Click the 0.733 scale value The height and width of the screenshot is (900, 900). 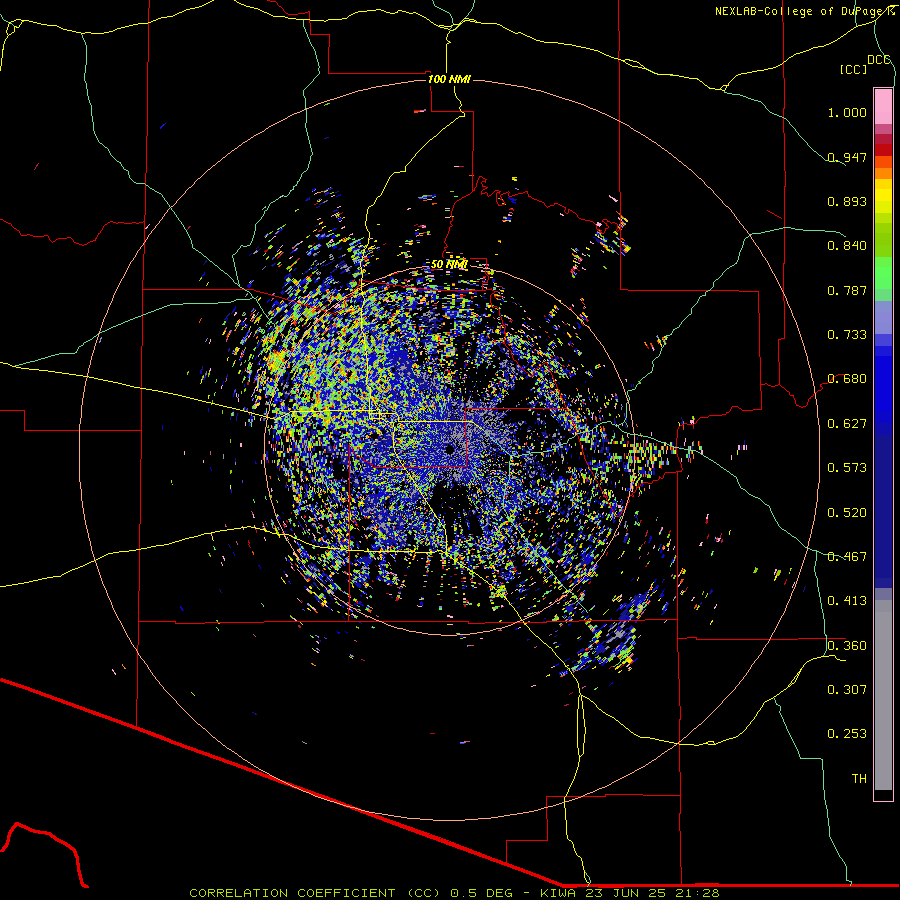pyautogui.click(x=847, y=335)
